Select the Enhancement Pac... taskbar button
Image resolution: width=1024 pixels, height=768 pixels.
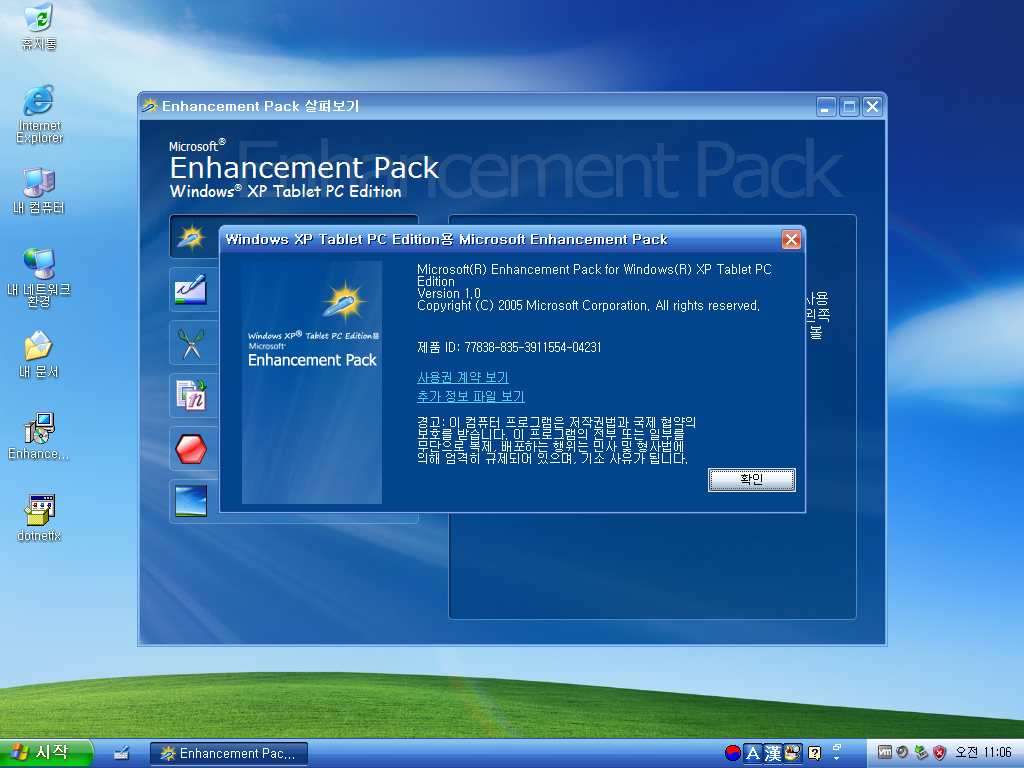tap(229, 754)
